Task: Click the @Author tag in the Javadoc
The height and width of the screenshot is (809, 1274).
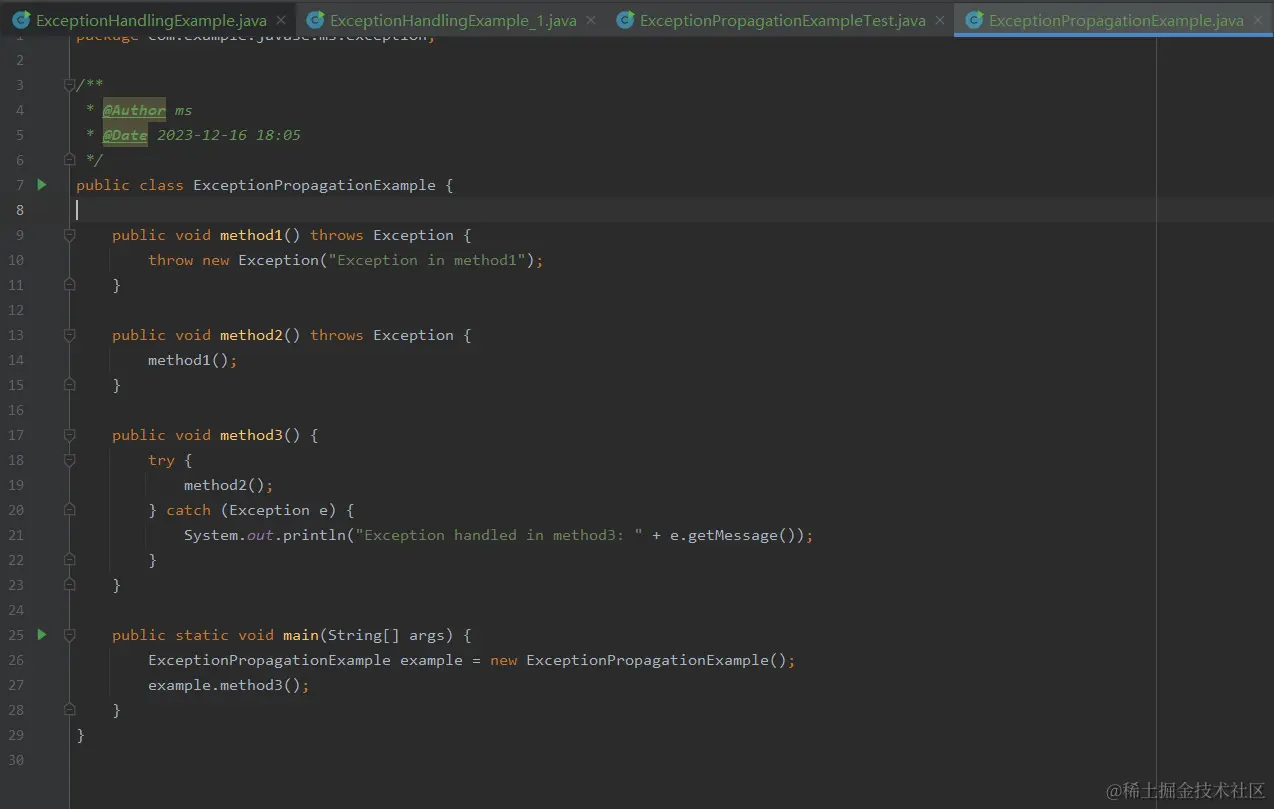Action: (x=134, y=110)
